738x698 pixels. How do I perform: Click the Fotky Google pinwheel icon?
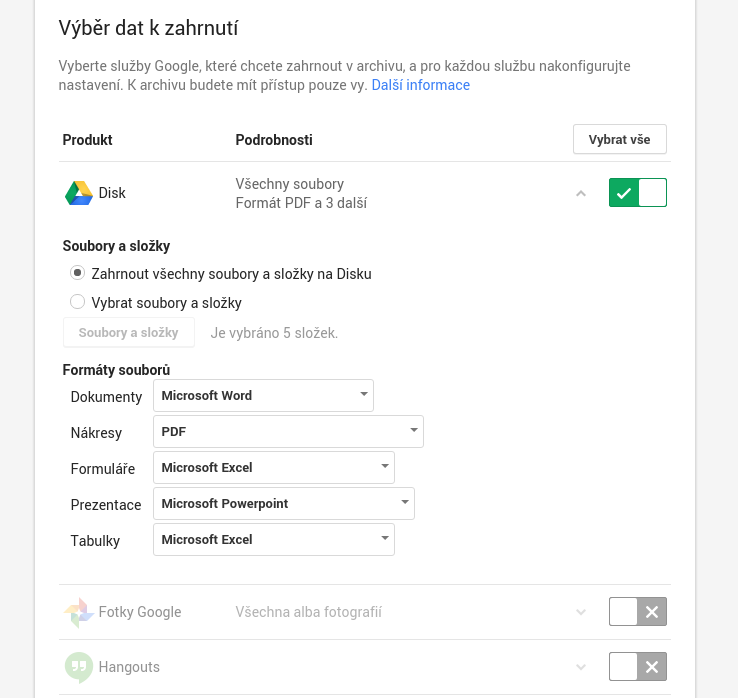click(79, 612)
